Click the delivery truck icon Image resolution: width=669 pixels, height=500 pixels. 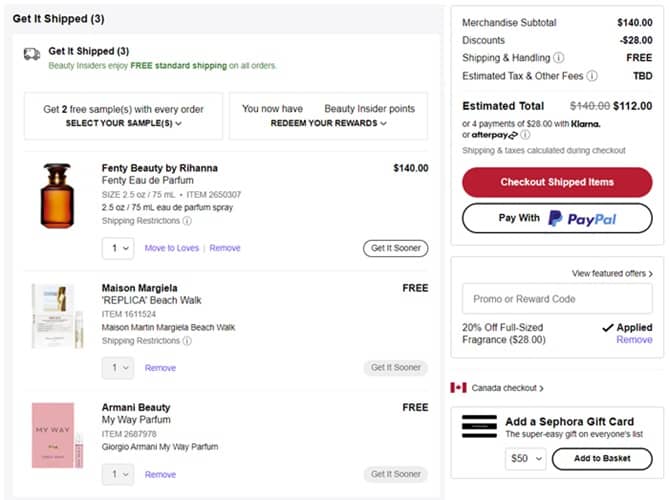32,54
